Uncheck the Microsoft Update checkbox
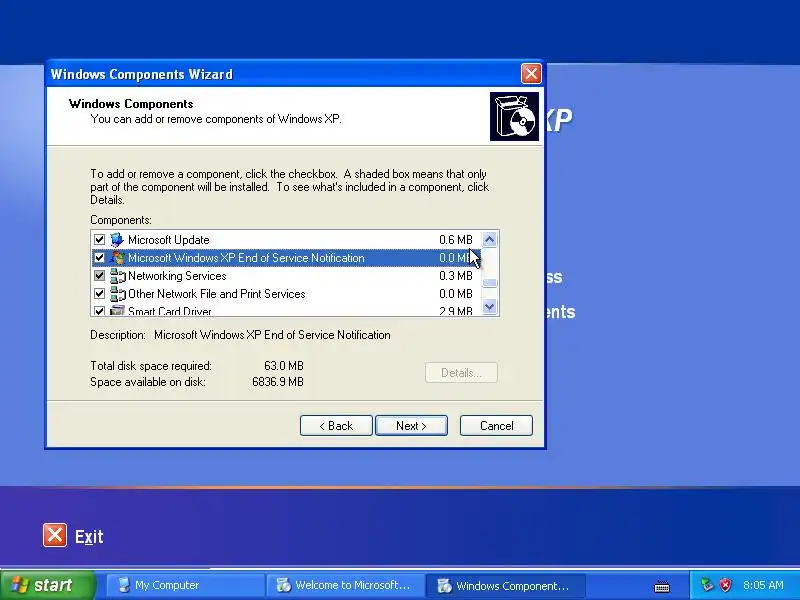The height and width of the screenshot is (600, 800). click(x=99, y=239)
